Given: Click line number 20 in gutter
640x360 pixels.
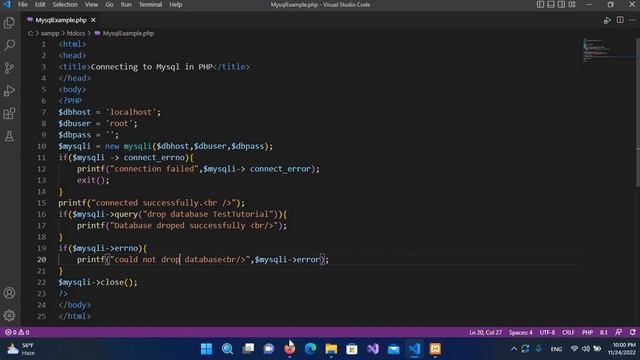Looking at the screenshot, I should click(42, 260).
